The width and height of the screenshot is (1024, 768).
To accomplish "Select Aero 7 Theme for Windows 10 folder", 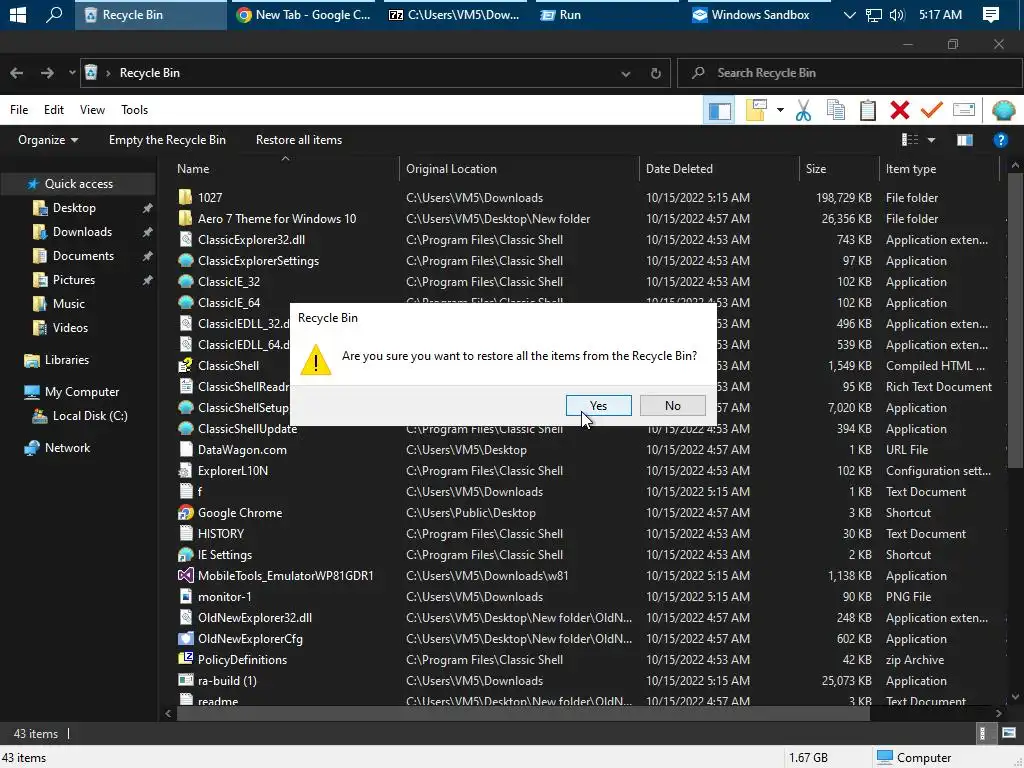I will point(586,219).
